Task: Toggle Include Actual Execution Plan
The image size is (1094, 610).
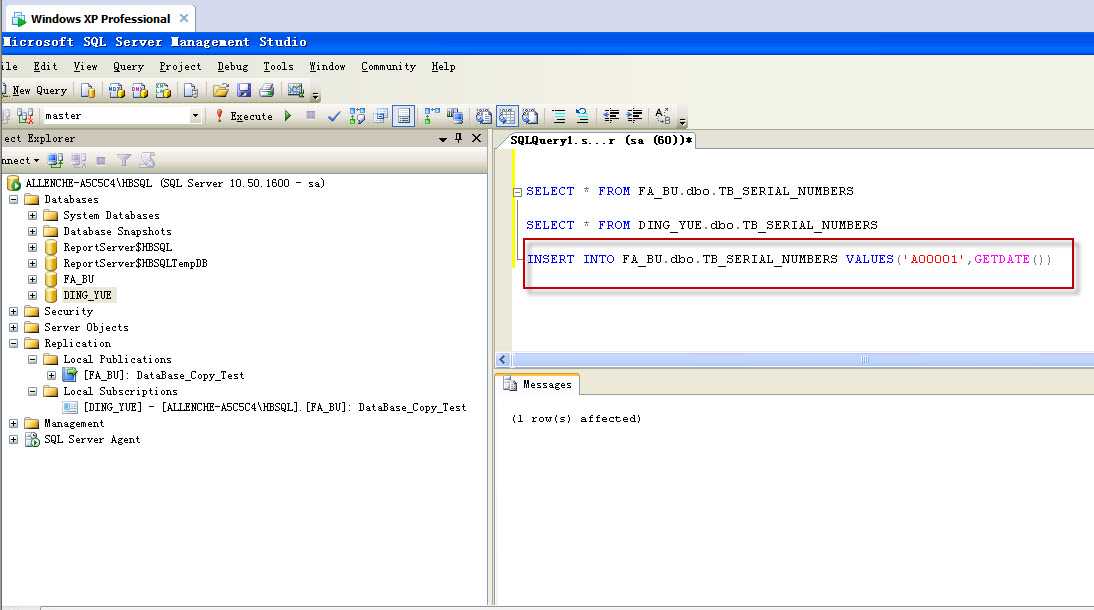Action: pos(432,116)
